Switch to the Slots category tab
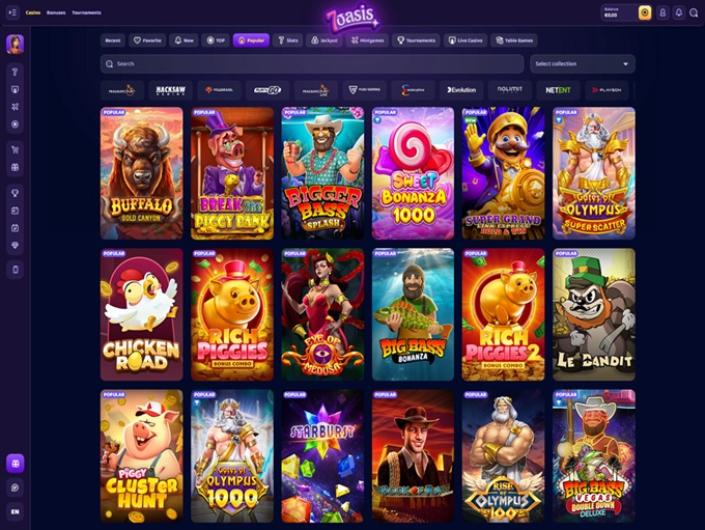Image resolution: width=705 pixels, height=530 pixels. (288, 40)
